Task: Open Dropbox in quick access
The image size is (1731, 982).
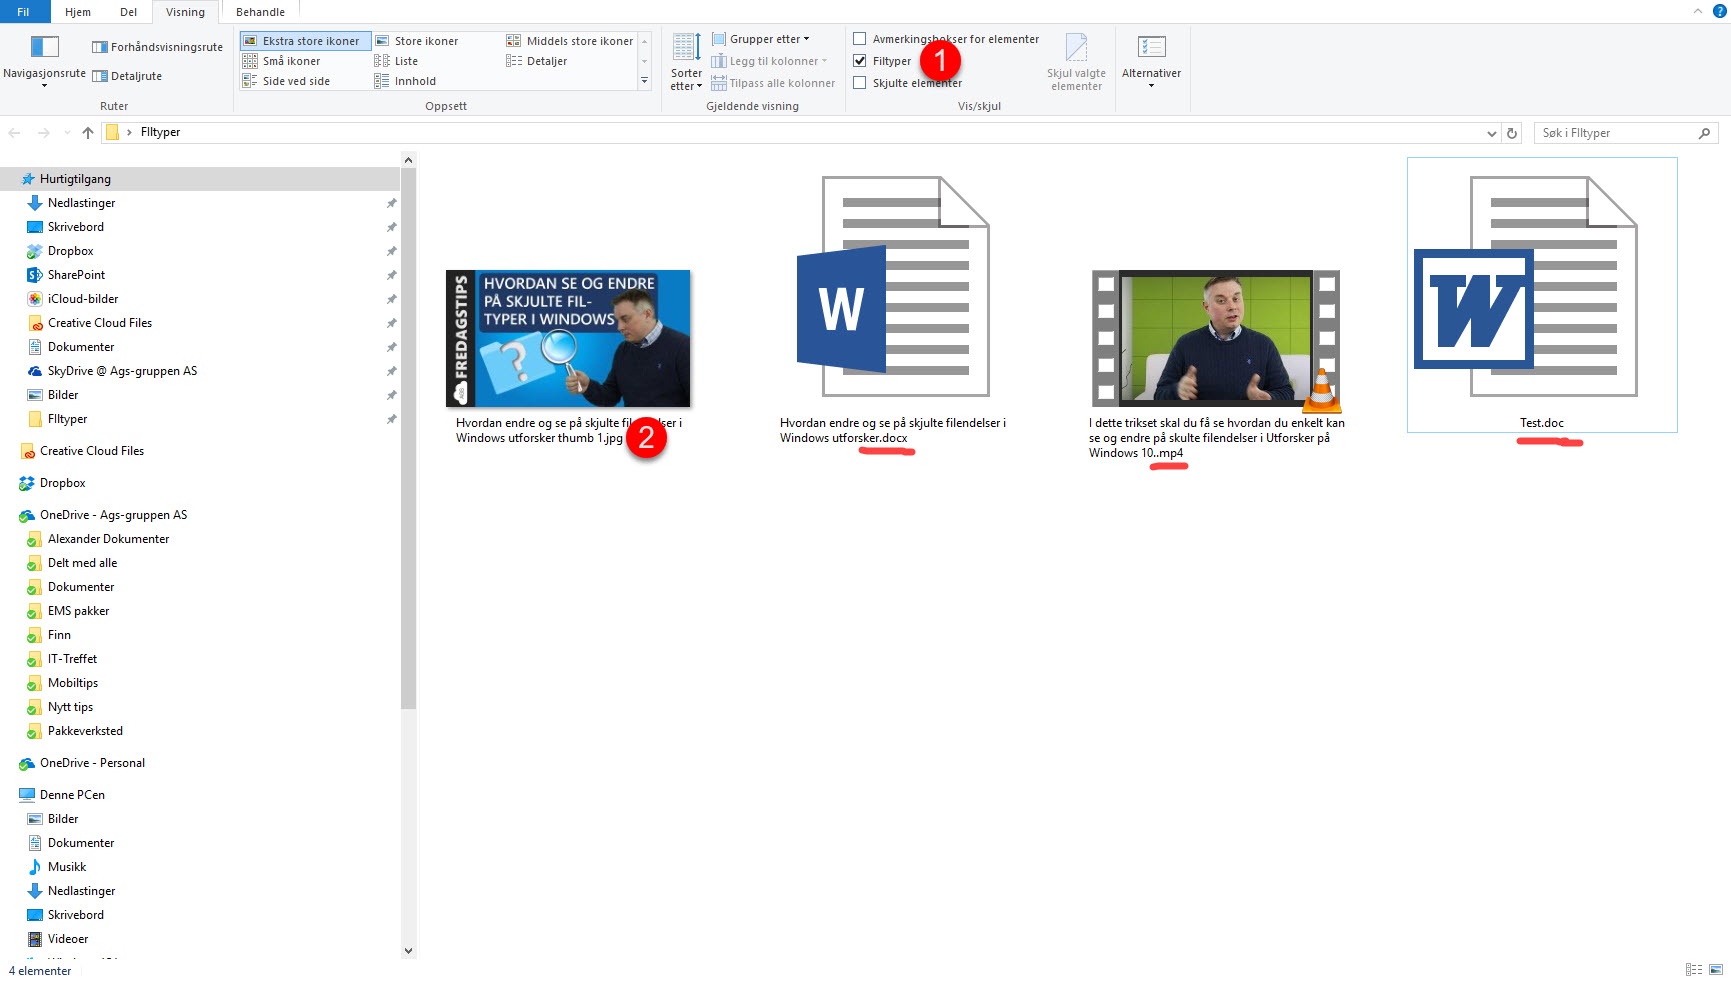Action: (x=70, y=251)
